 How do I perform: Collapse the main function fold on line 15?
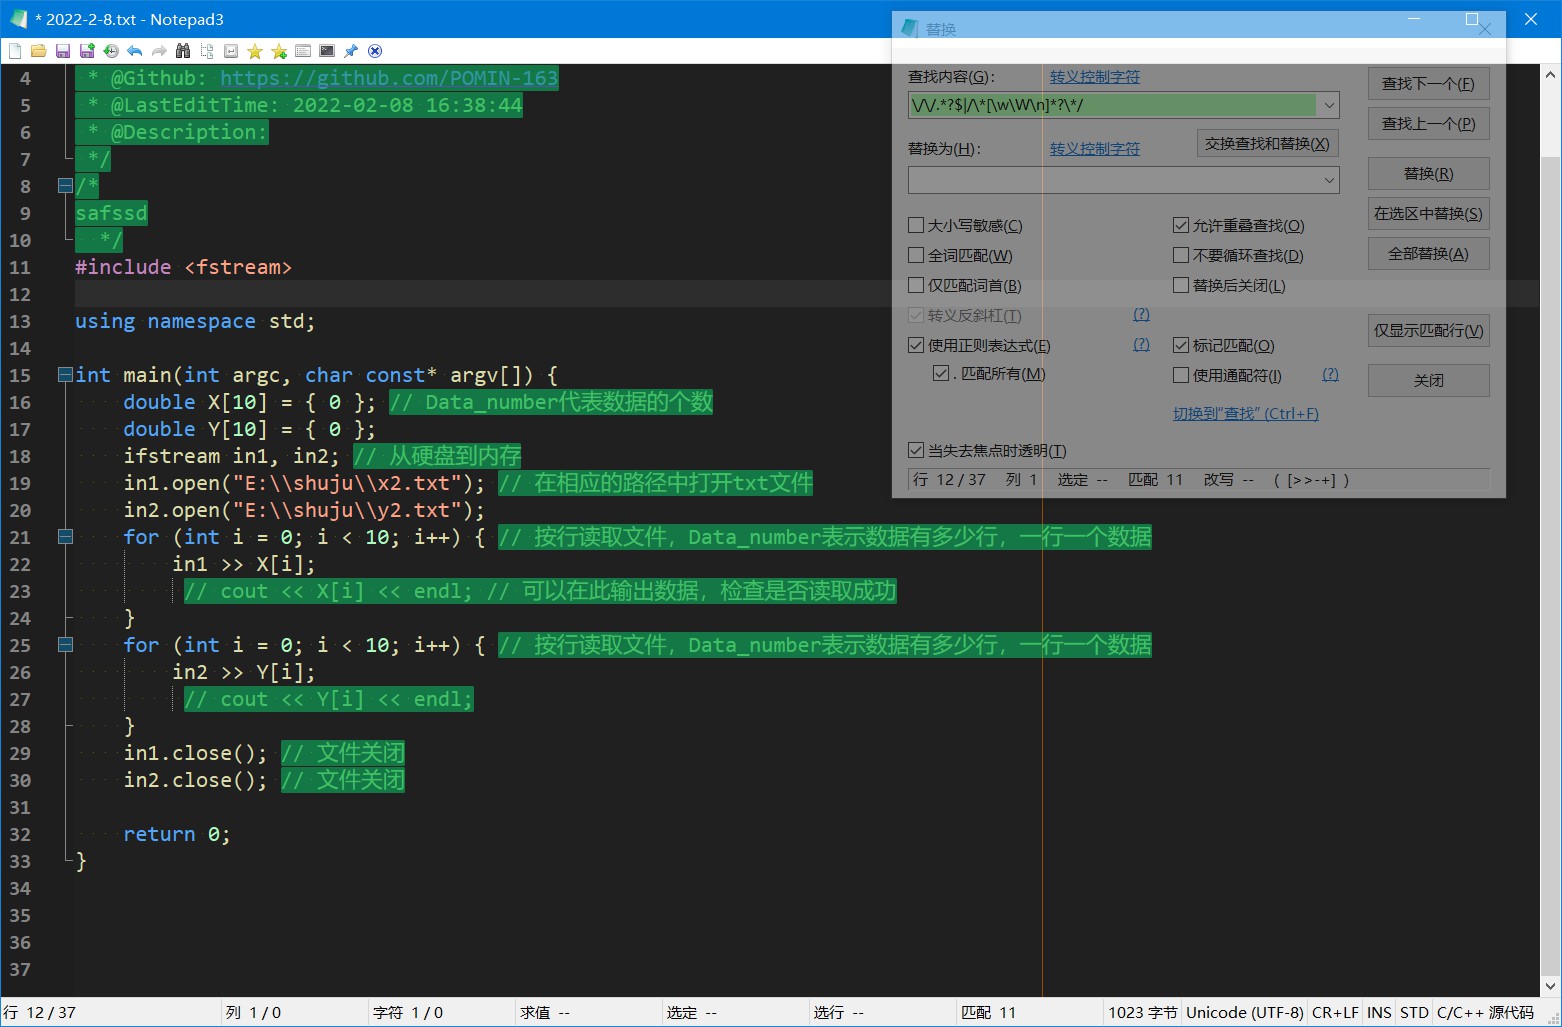coord(65,375)
